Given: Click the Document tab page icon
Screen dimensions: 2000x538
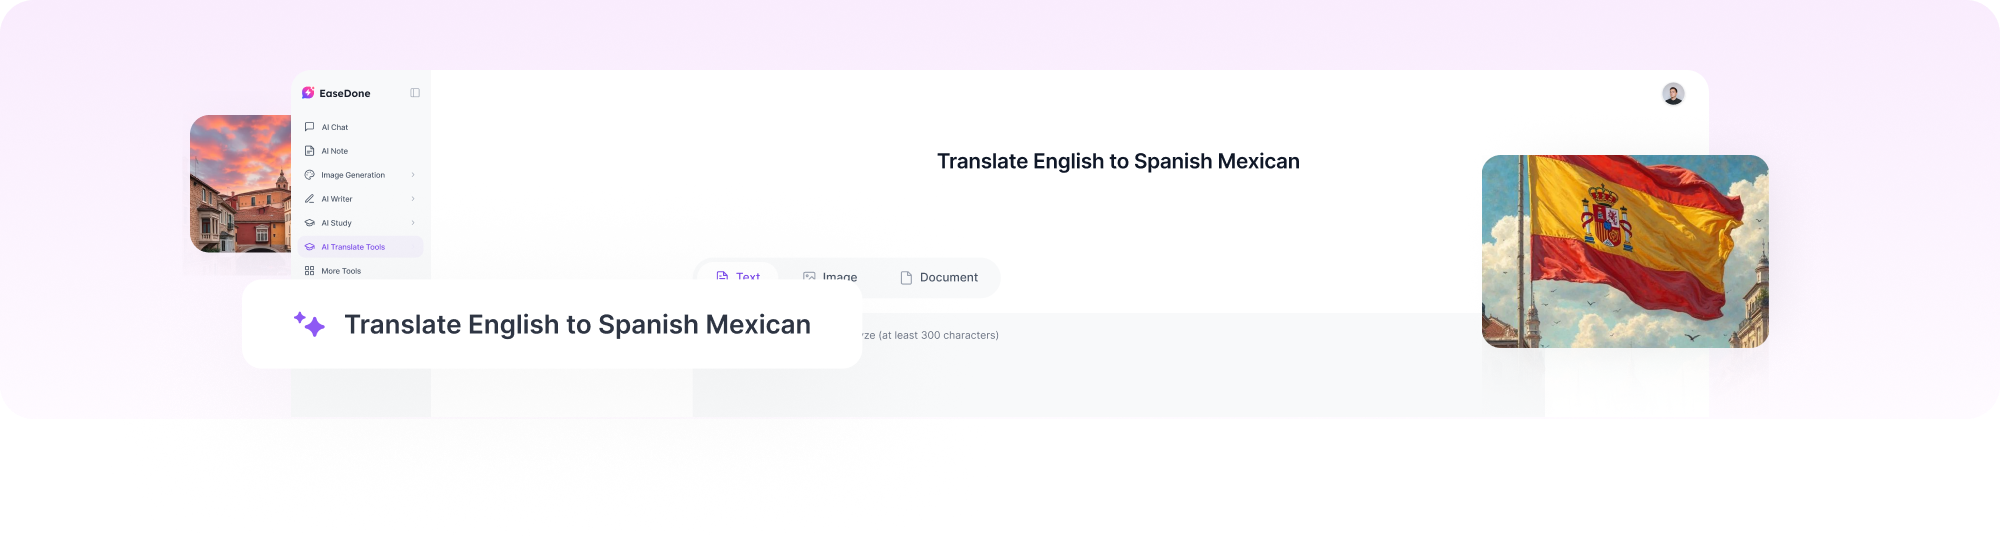Looking at the screenshot, I should [x=906, y=278].
